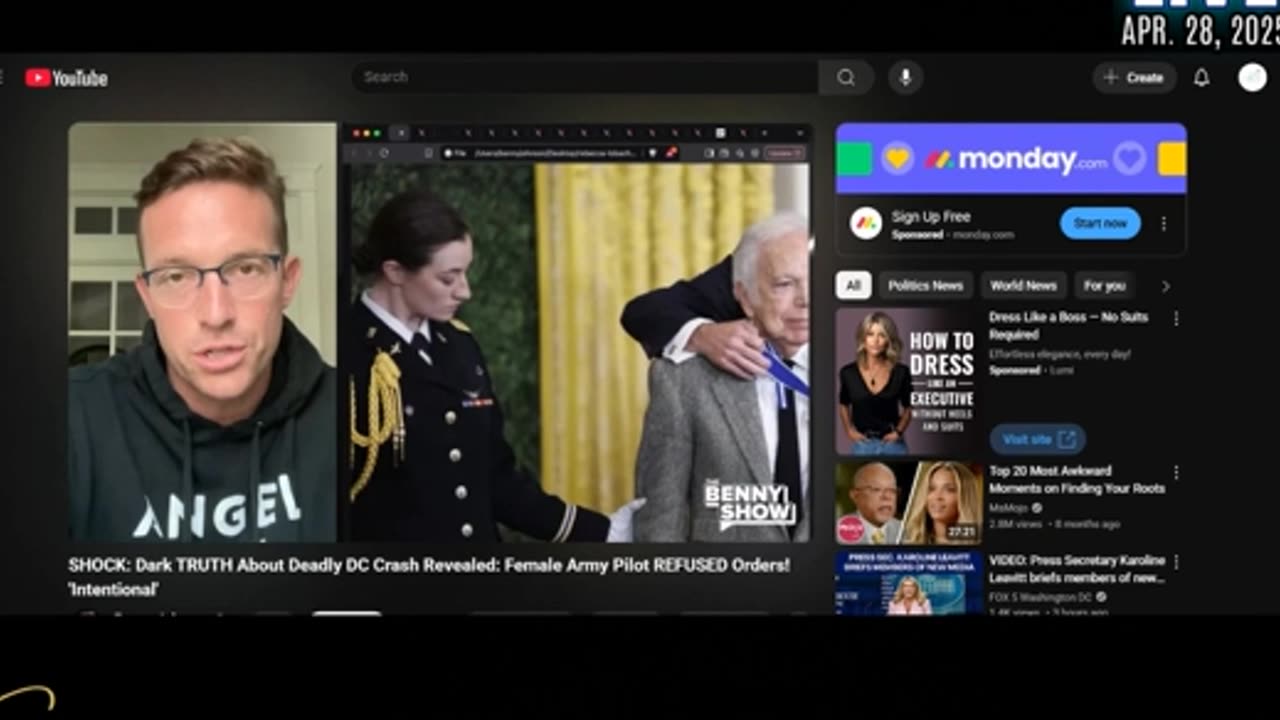Select the World News chip

click(x=1023, y=285)
